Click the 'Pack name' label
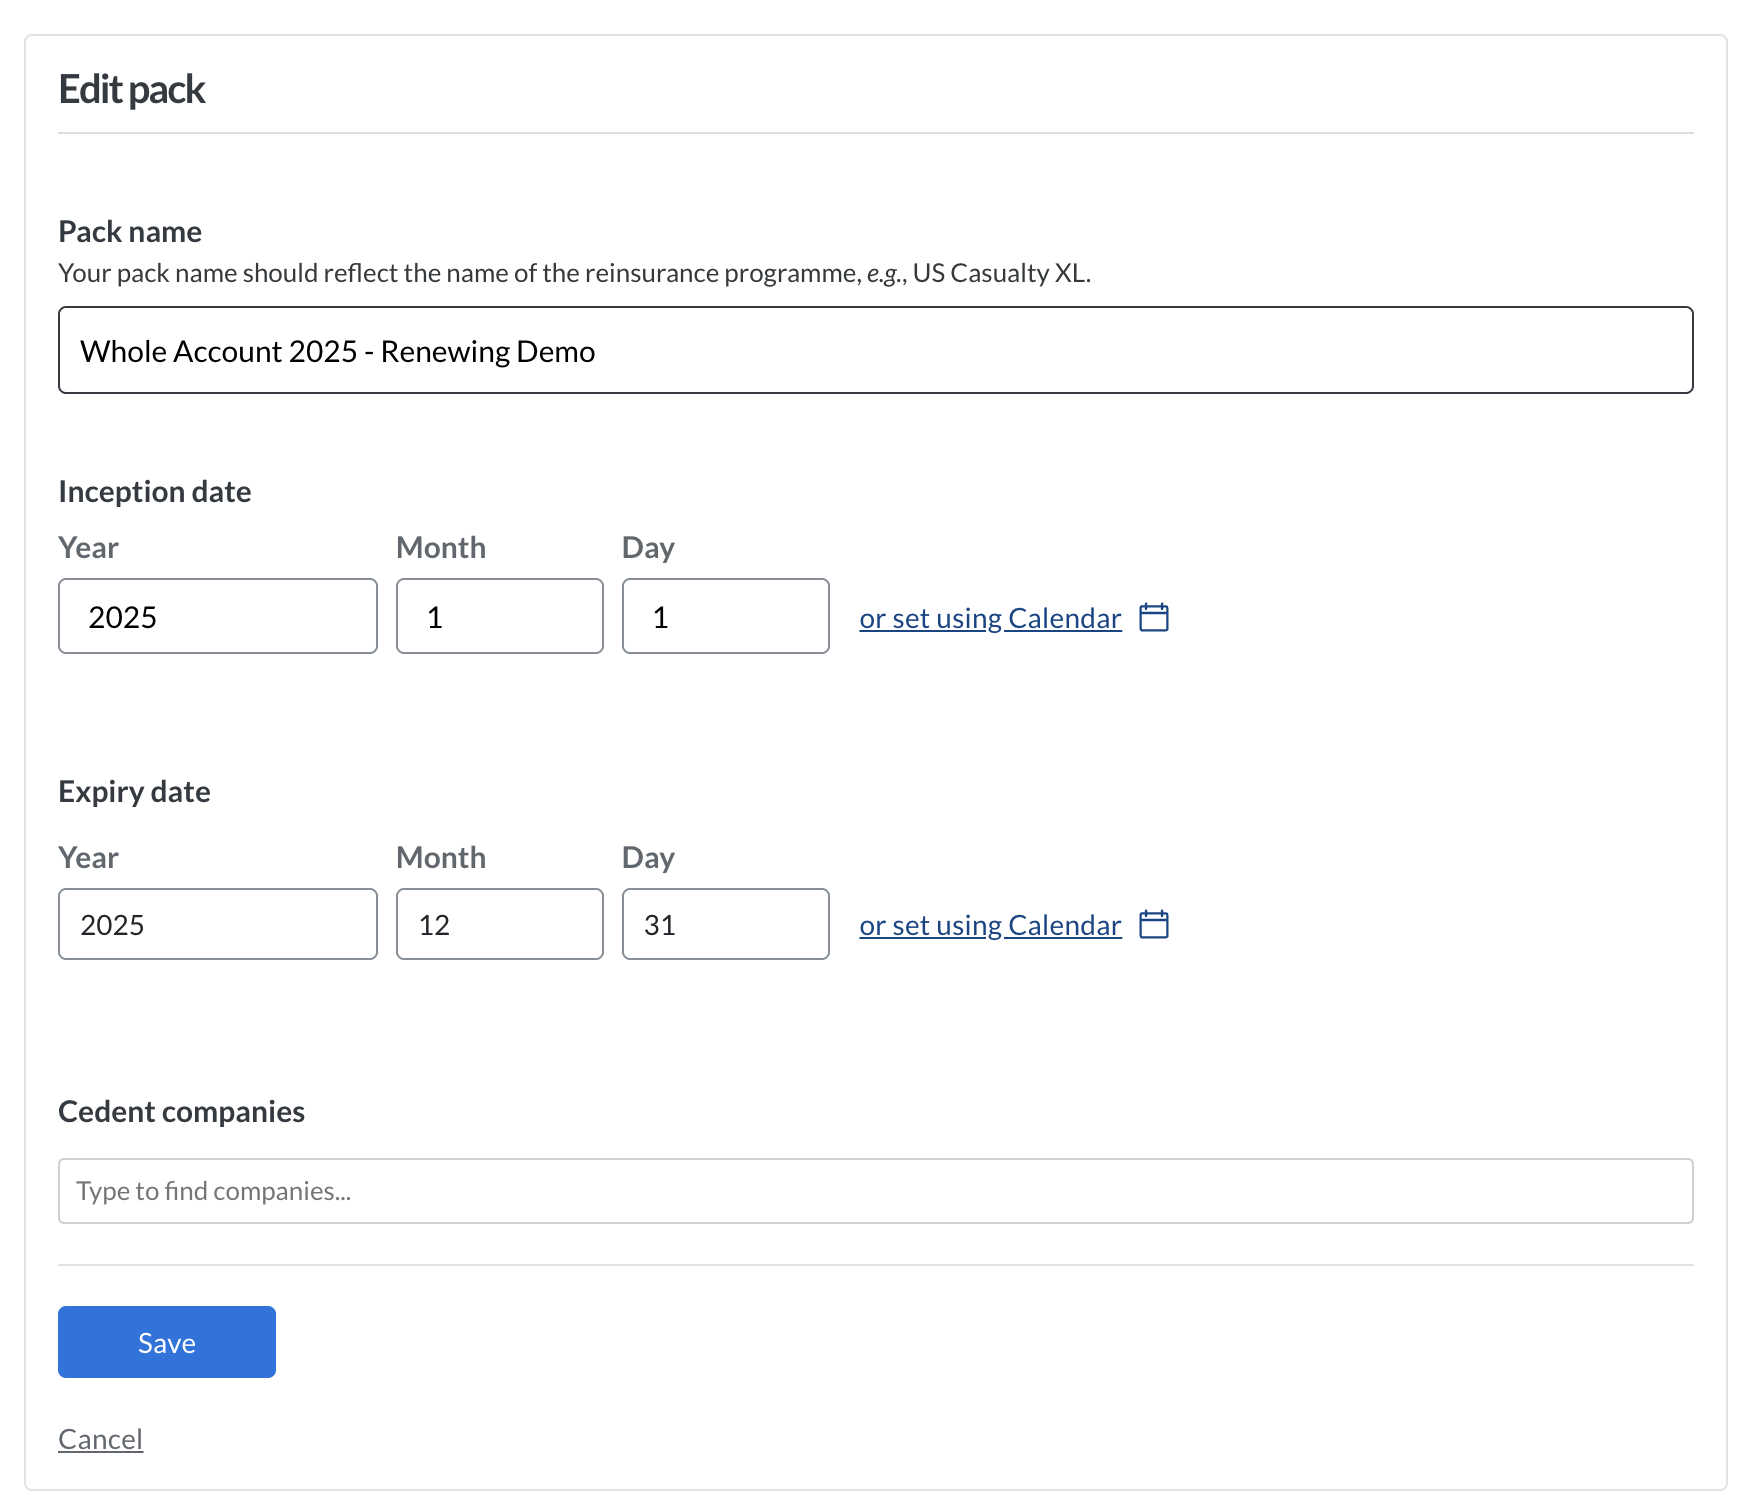Image resolution: width=1758 pixels, height=1506 pixels. click(x=130, y=232)
